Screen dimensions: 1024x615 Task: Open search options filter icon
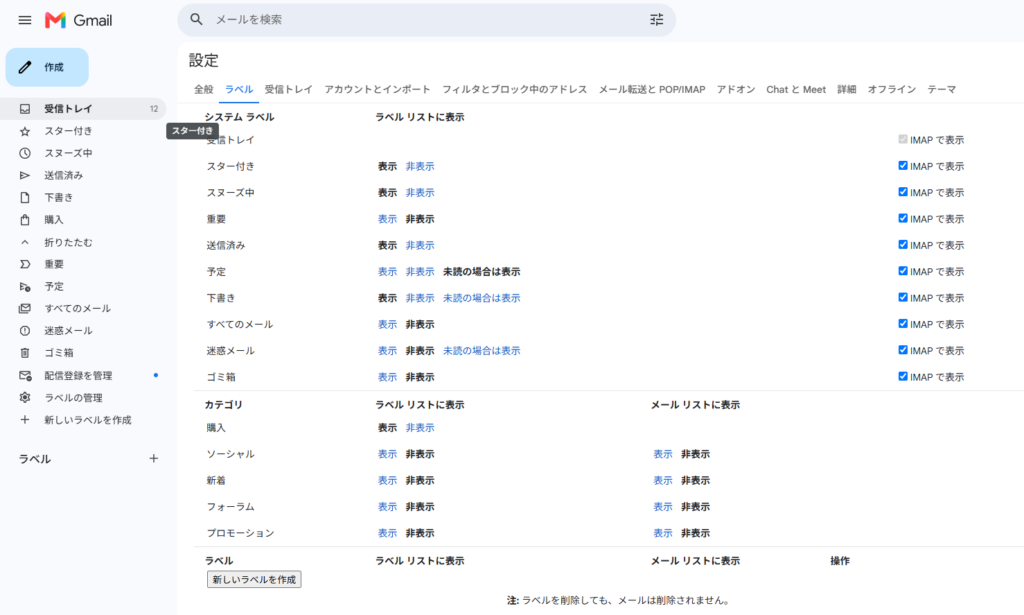click(656, 20)
